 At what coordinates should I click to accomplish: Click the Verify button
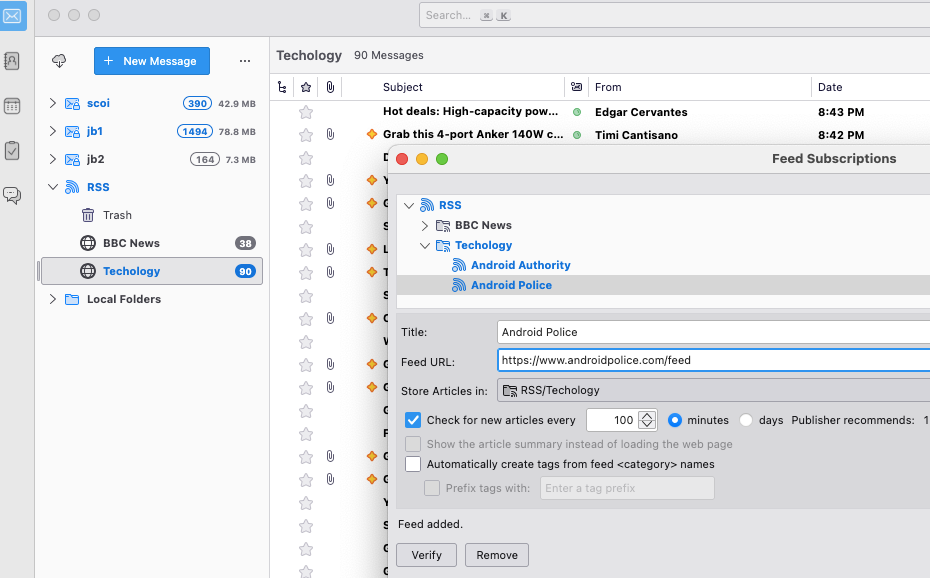tap(426, 555)
